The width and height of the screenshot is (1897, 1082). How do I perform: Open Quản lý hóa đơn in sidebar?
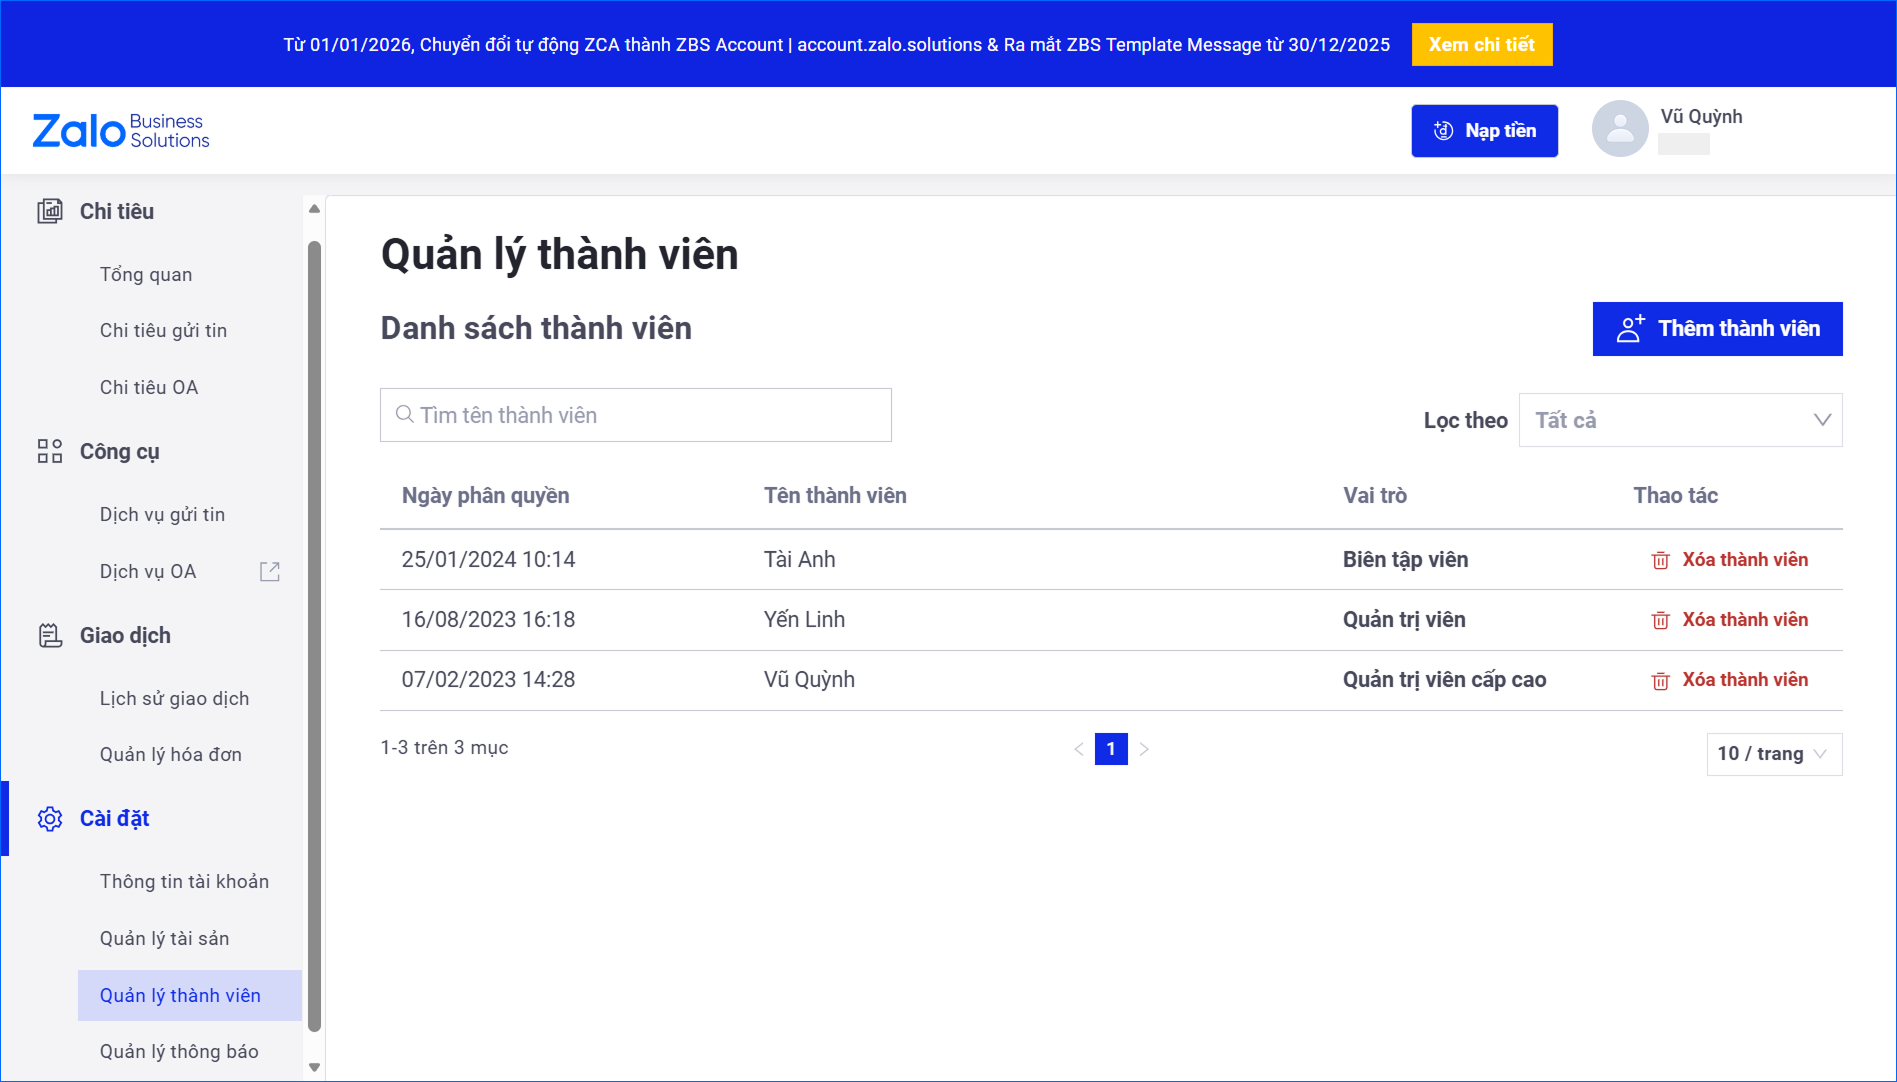pos(171,754)
